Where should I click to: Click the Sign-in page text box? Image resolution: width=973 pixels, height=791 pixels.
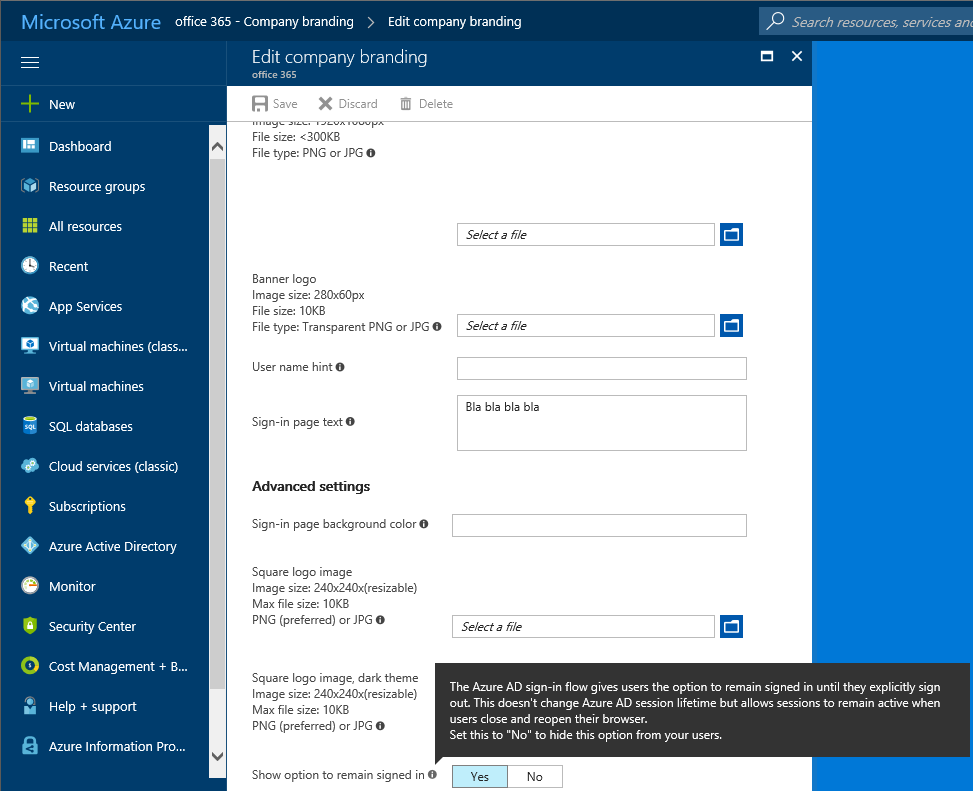pos(601,423)
